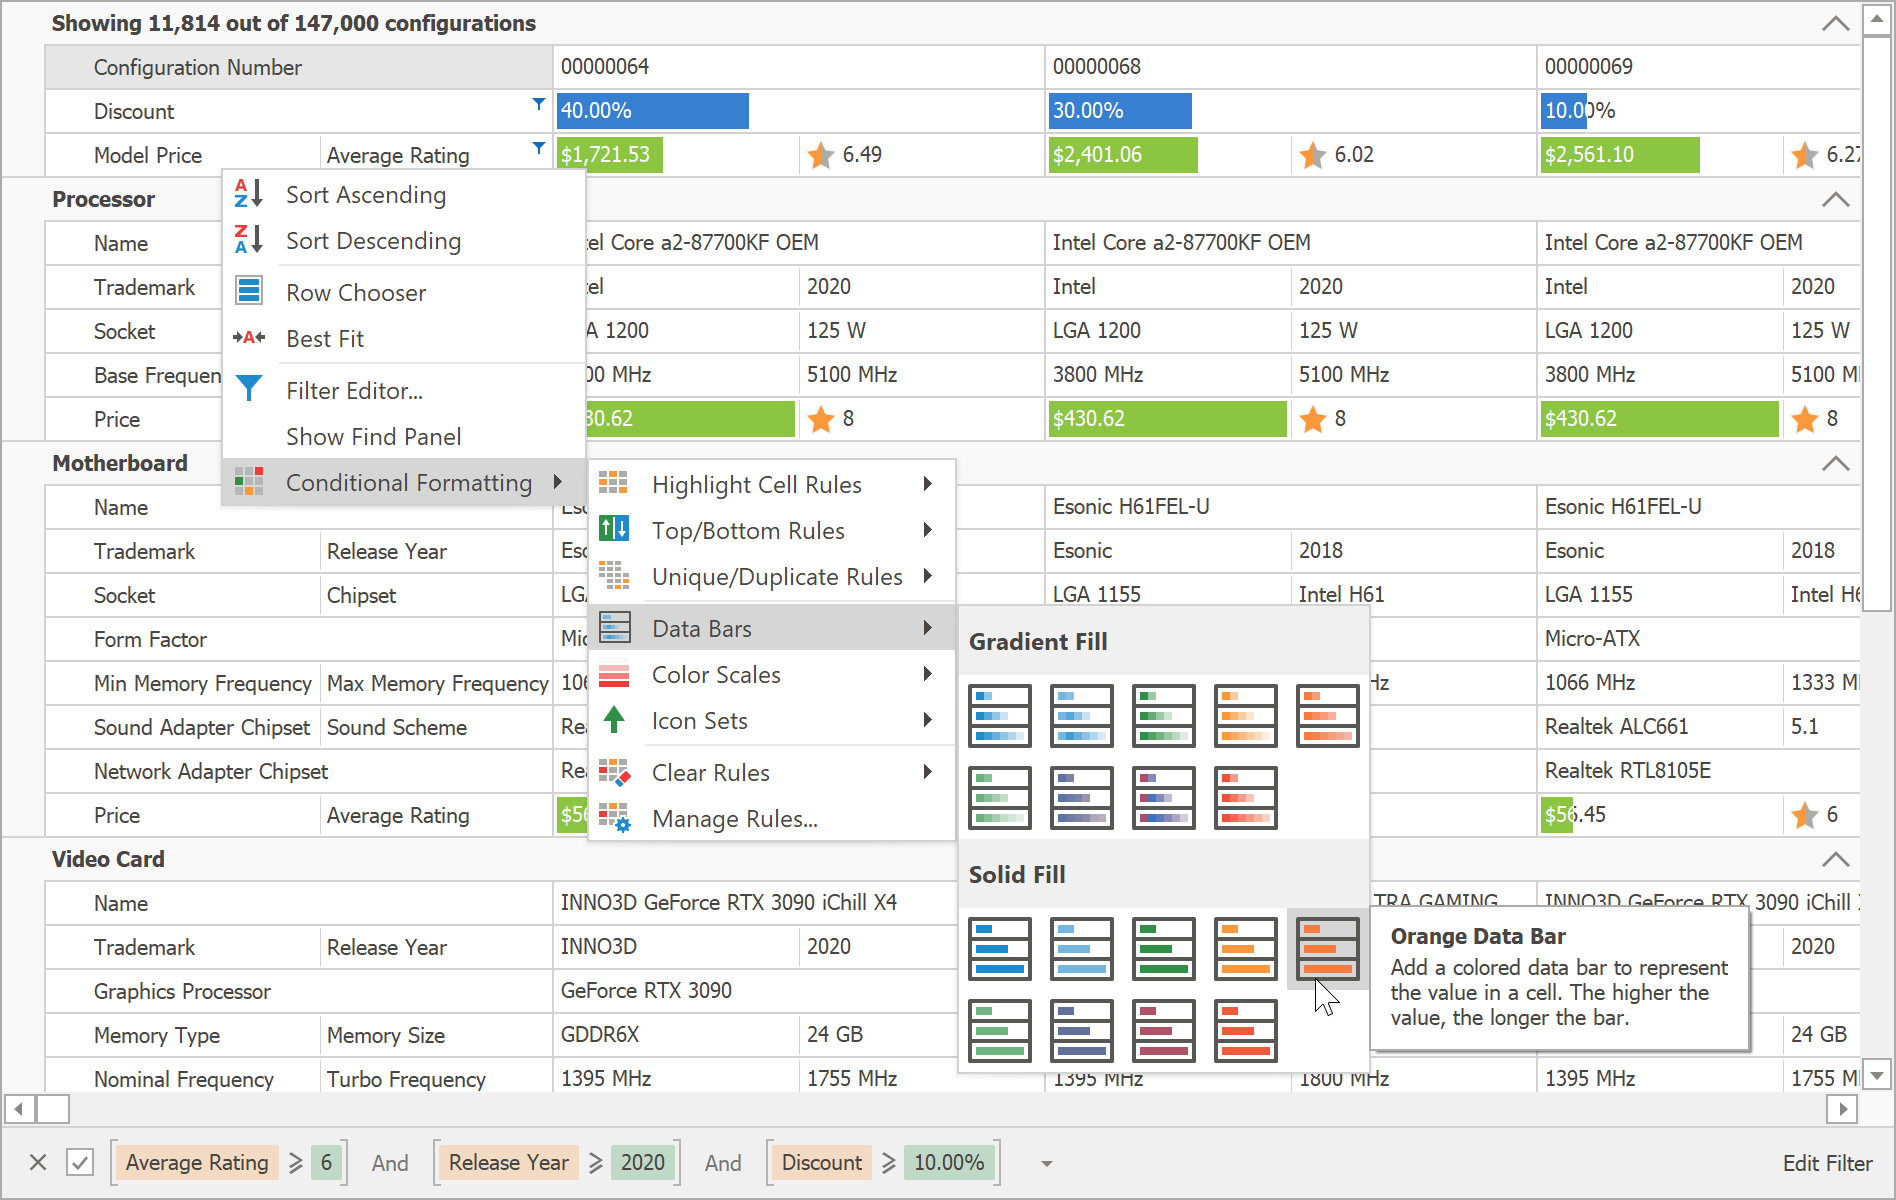Image resolution: width=1896 pixels, height=1200 pixels.
Task: Choose the blue gradient fill data bar
Action: pyautogui.click(x=999, y=716)
